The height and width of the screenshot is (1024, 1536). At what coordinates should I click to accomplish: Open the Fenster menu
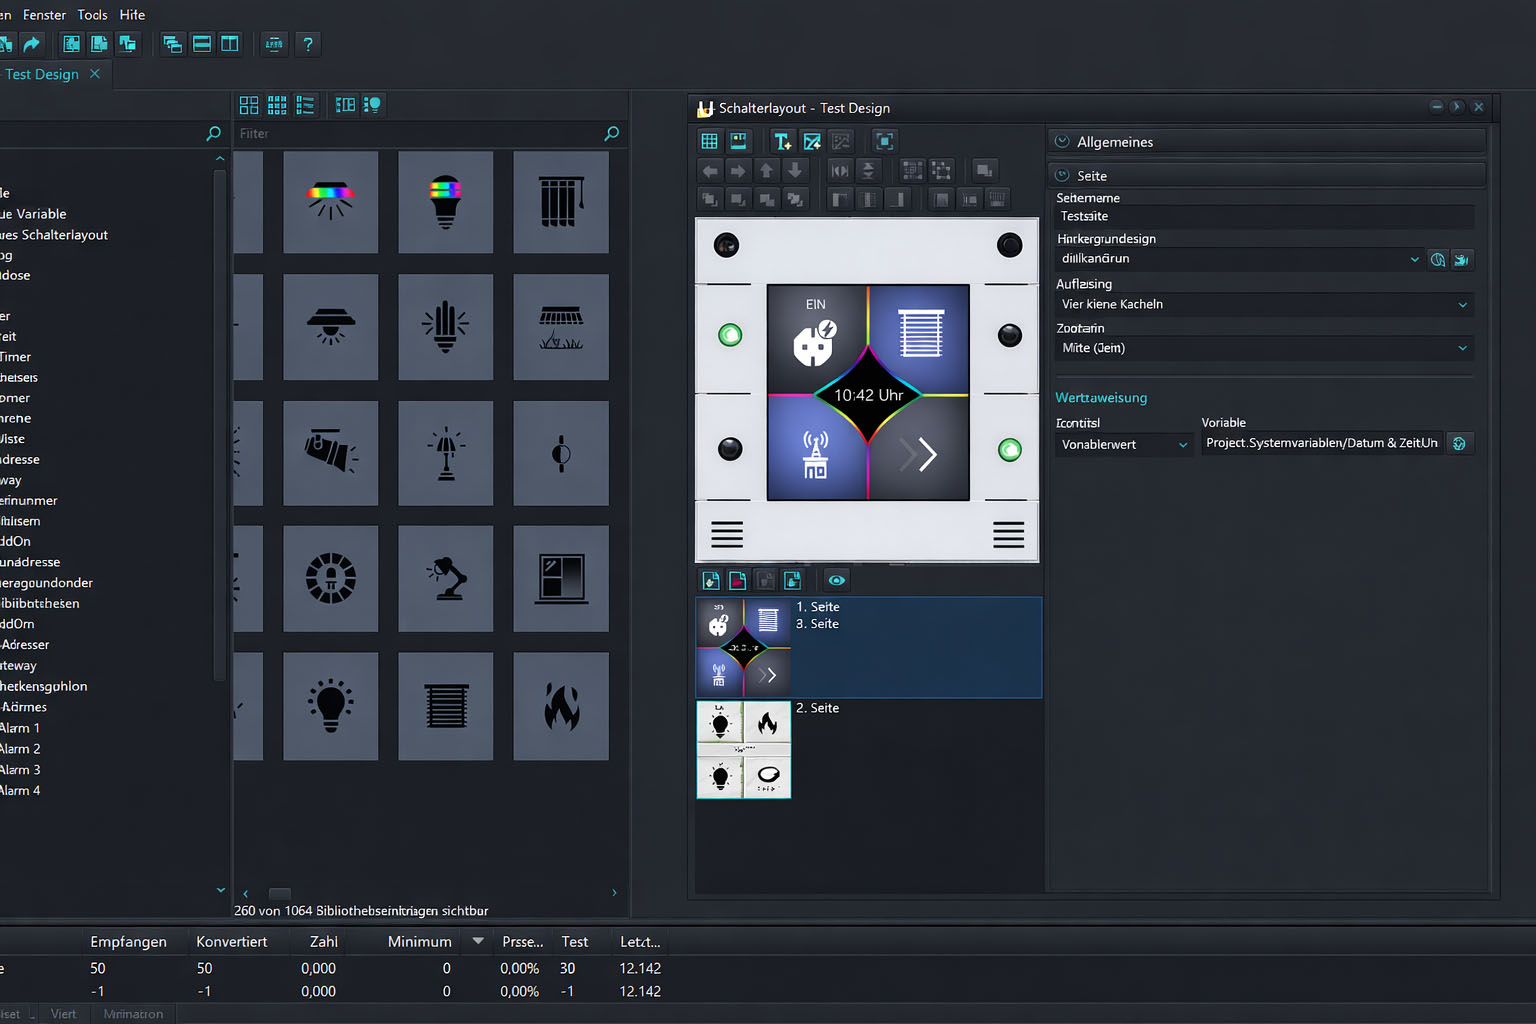pos(44,14)
